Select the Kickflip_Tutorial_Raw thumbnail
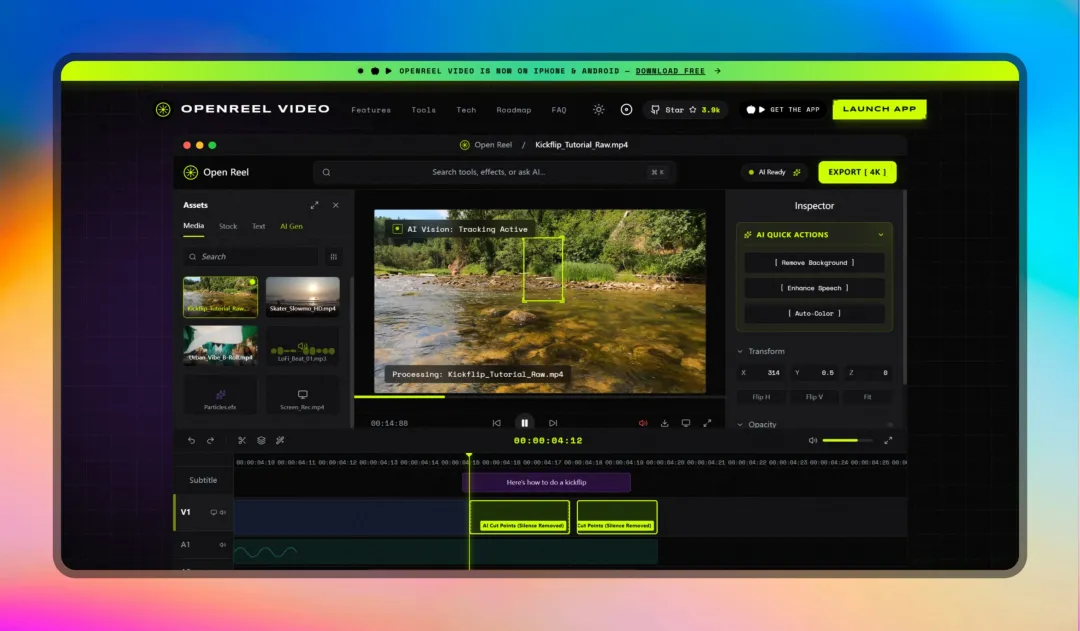Viewport: 1080px width, 631px height. click(x=220, y=297)
